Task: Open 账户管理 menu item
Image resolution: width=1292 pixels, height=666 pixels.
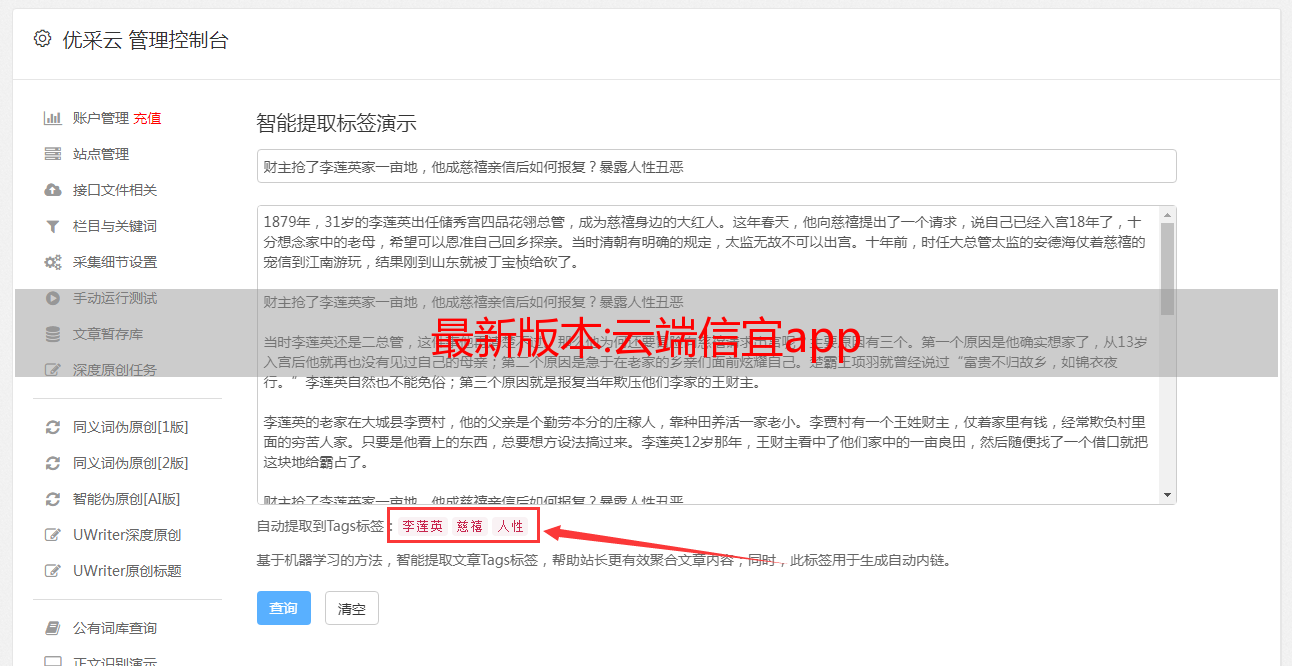Action: pos(100,118)
